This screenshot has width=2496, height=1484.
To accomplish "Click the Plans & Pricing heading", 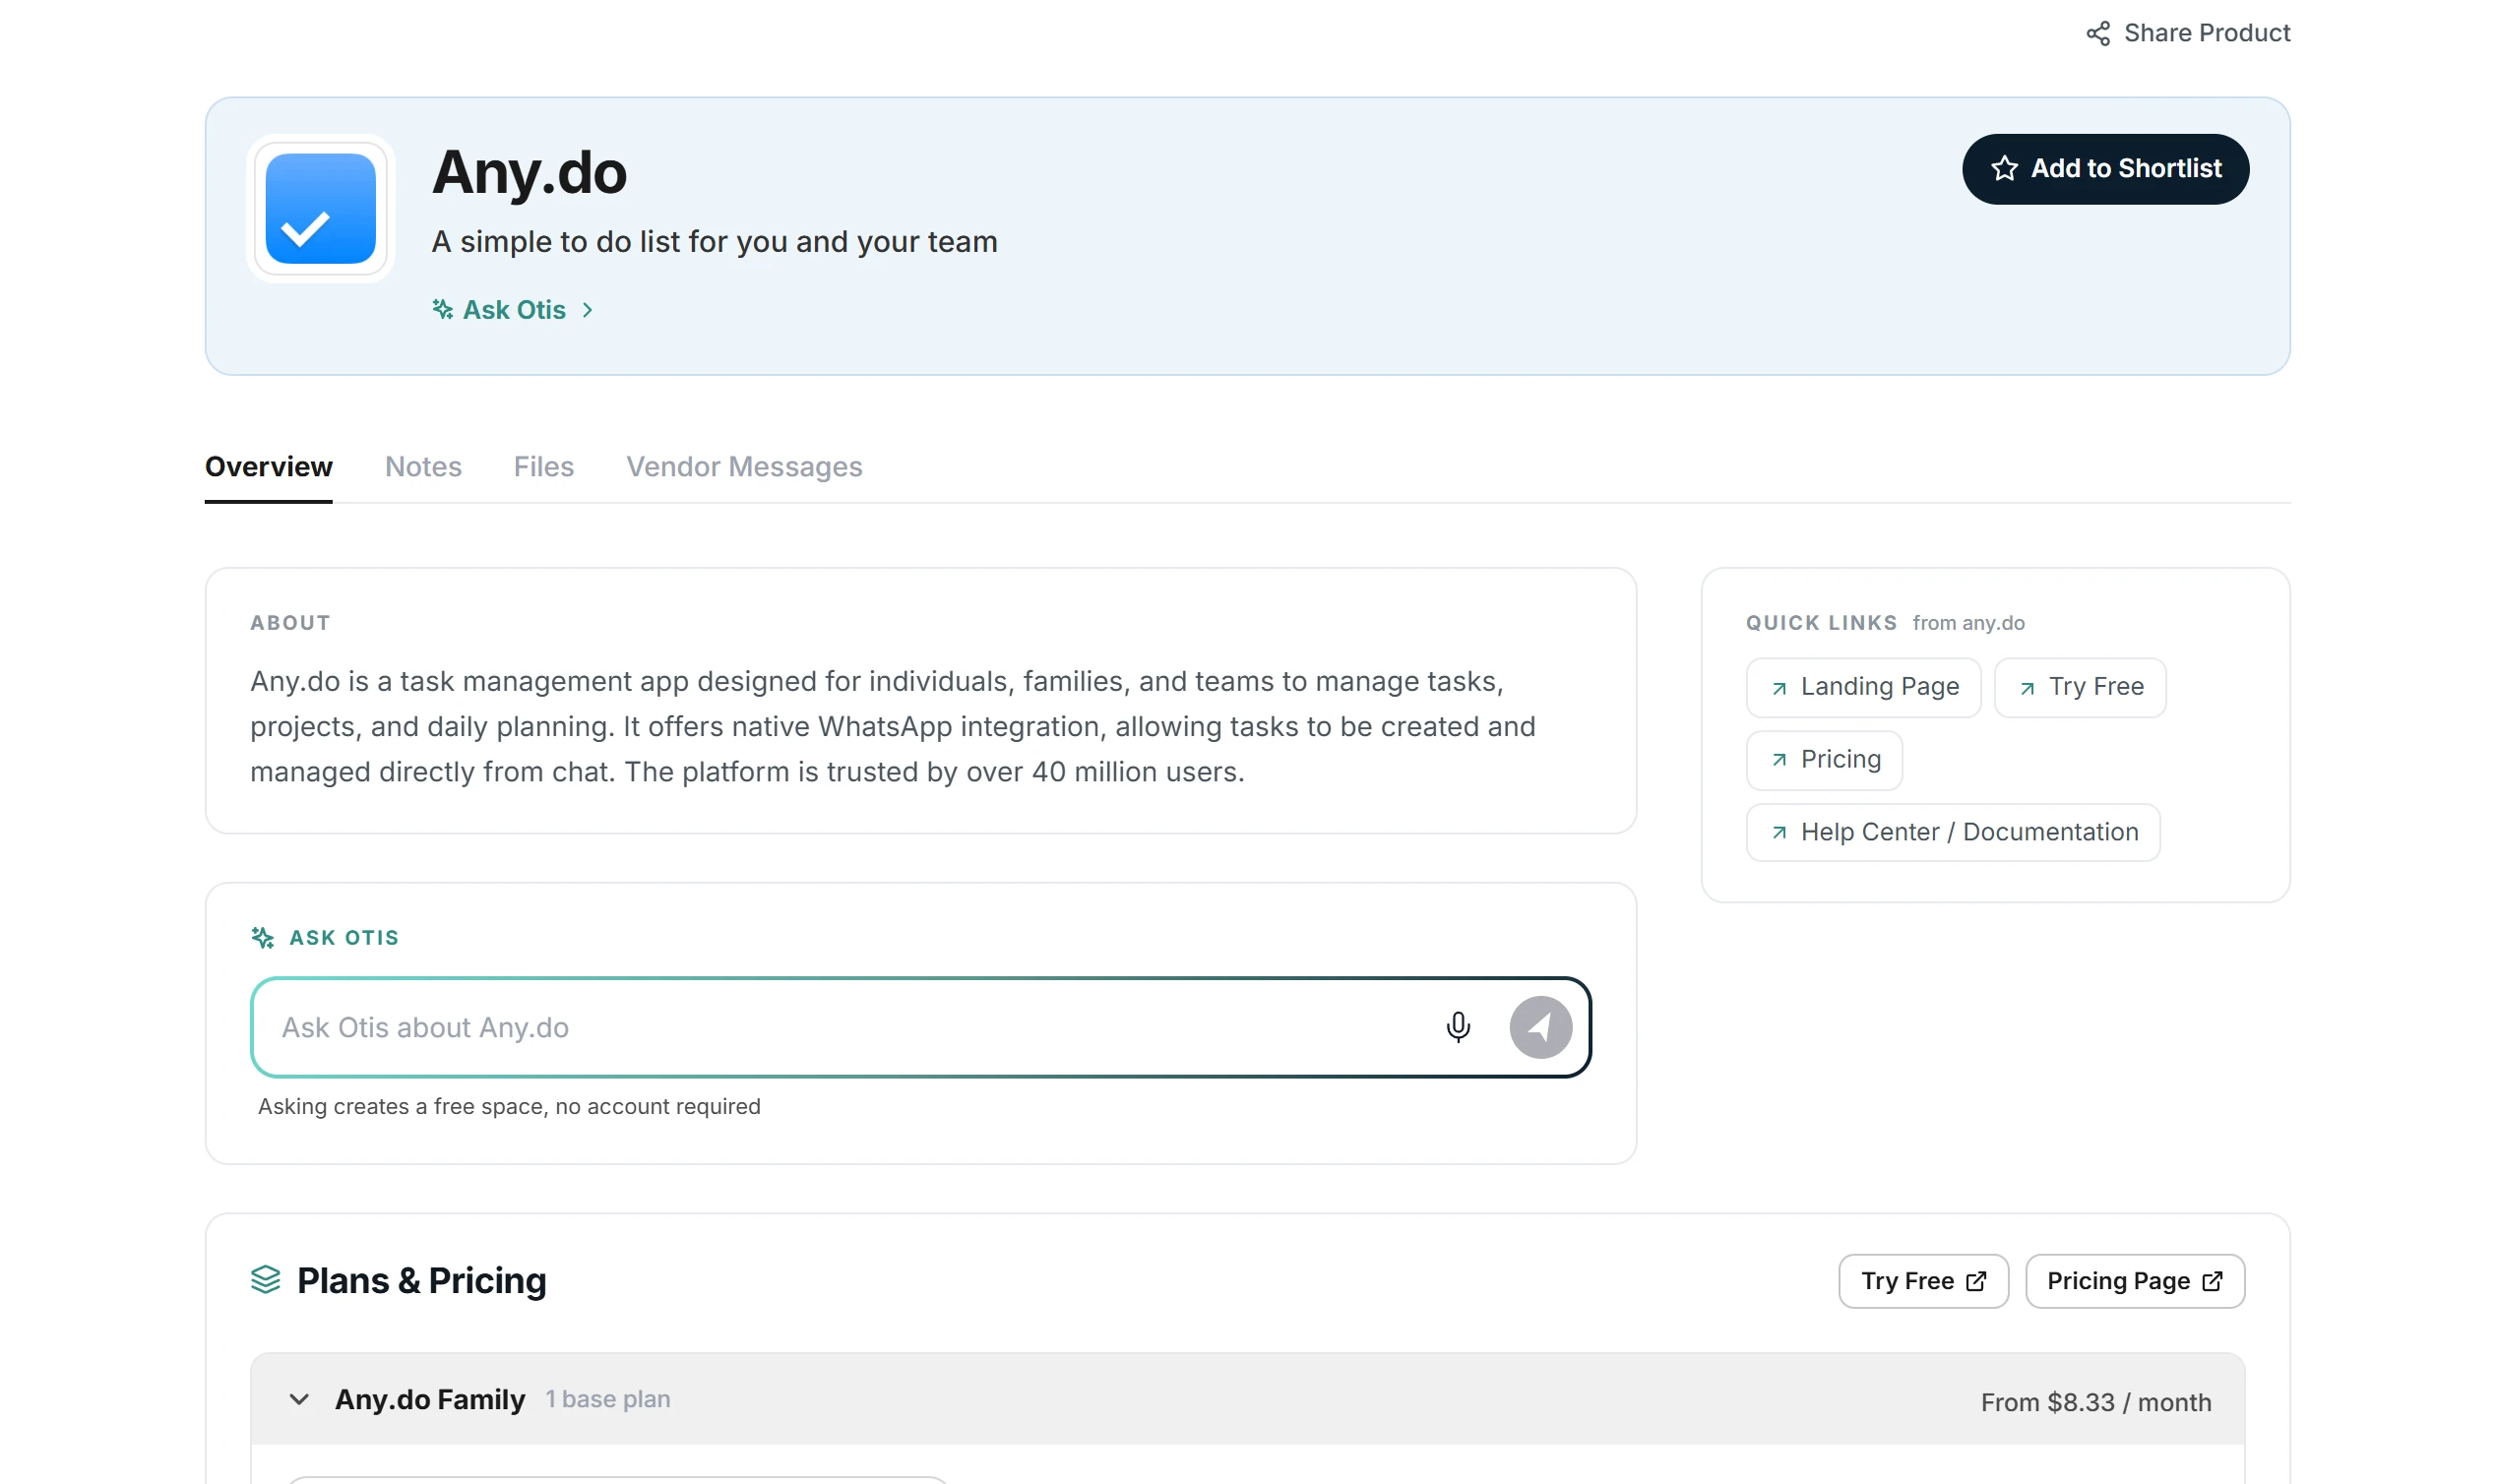I will click(x=421, y=1281).
